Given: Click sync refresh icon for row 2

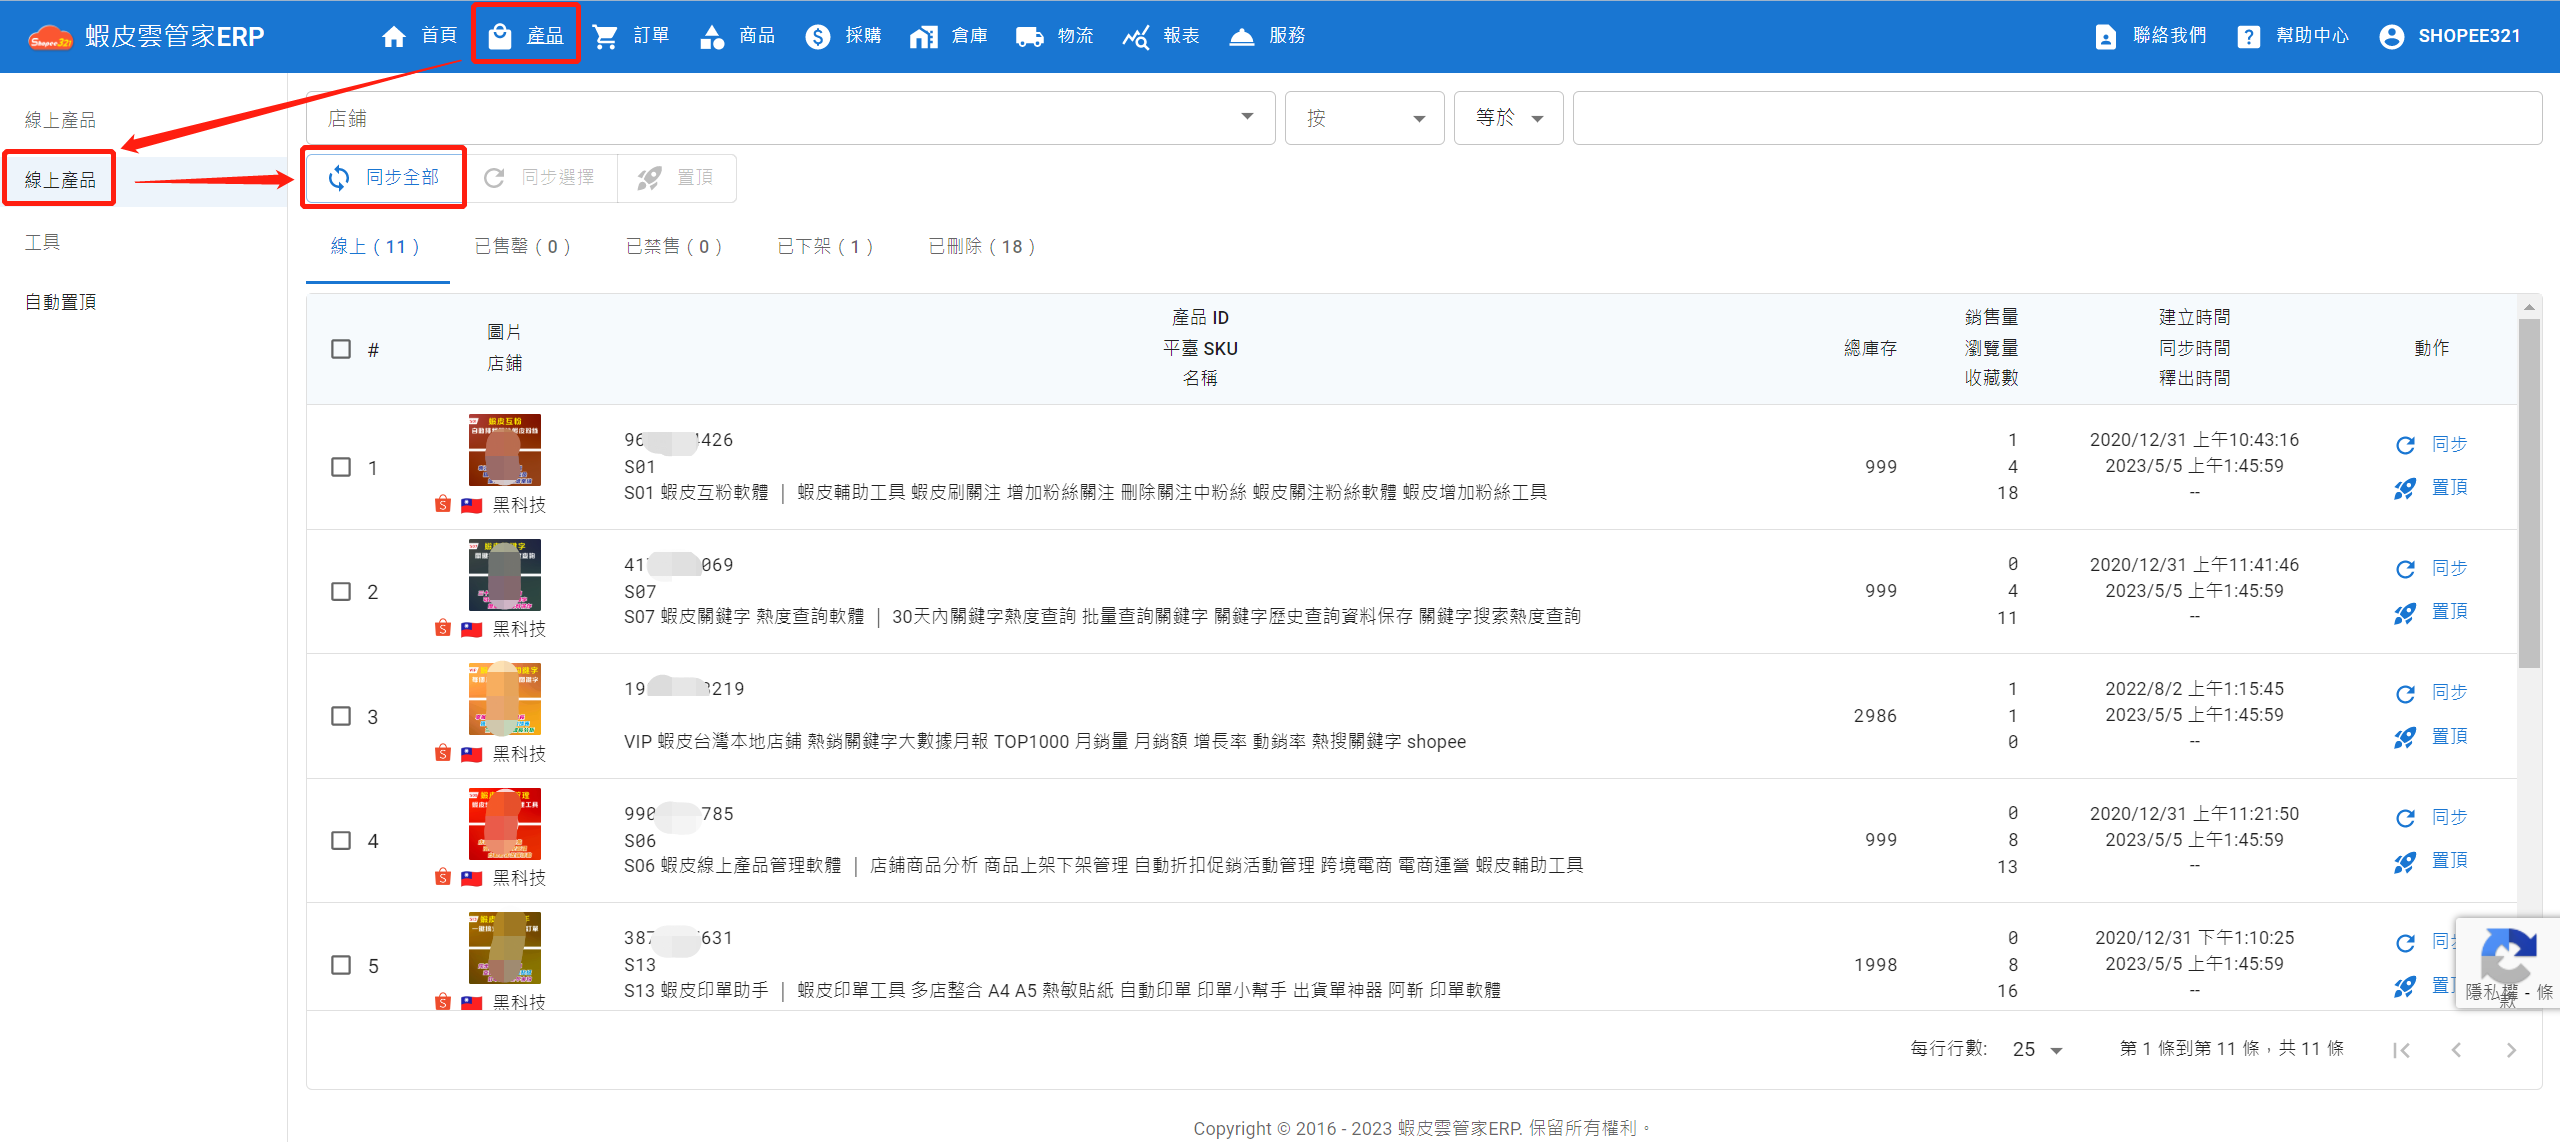Looking at the screenshot, I should (2405, 569).
